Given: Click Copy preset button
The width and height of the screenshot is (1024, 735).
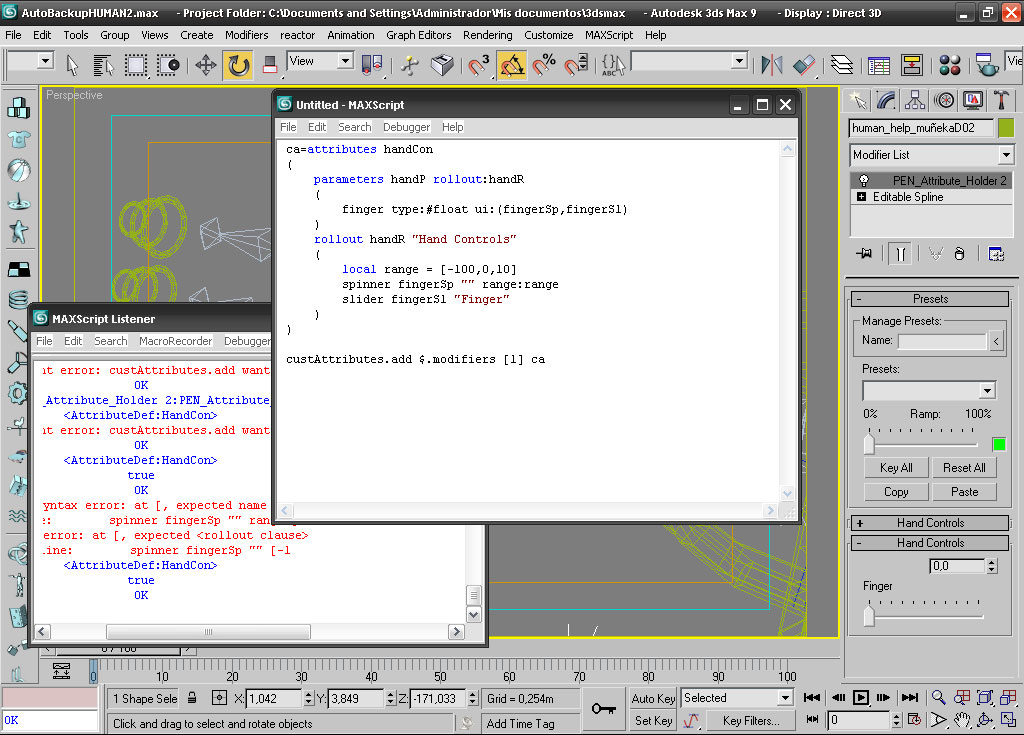Looking at the screenshot, I should point(896,492).
